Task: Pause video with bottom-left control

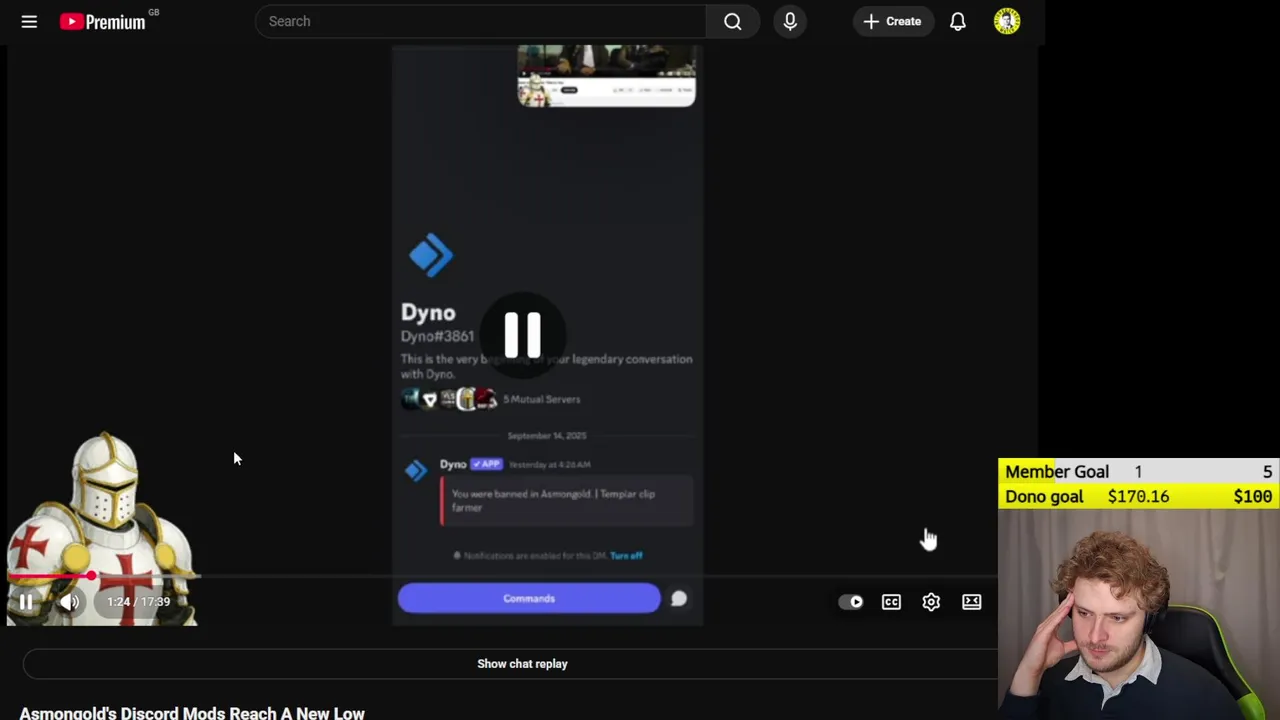Action: click(26, 602)
